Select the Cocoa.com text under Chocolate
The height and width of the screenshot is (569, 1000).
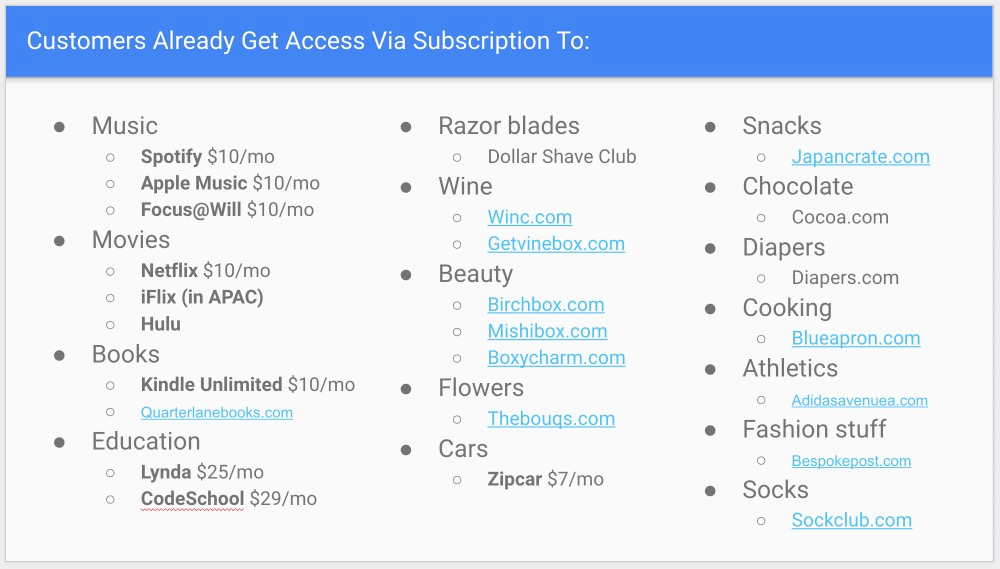click(840, 217)
